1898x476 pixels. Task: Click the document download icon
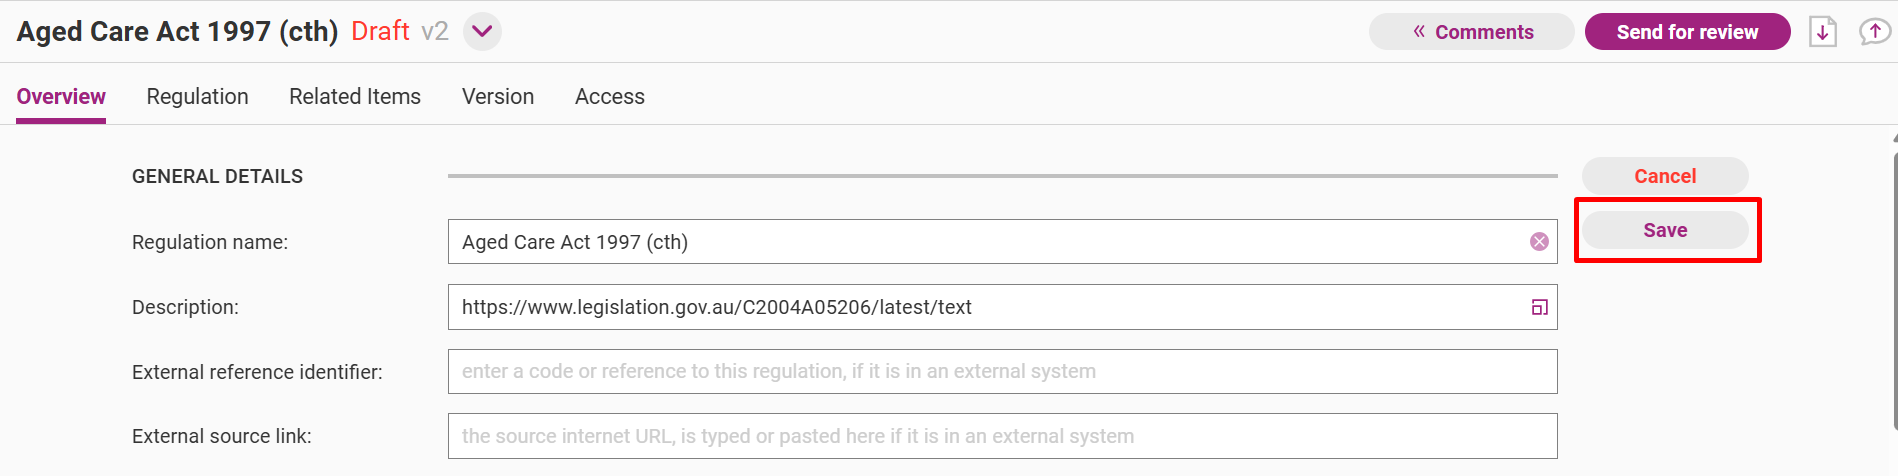(1823, 32)
